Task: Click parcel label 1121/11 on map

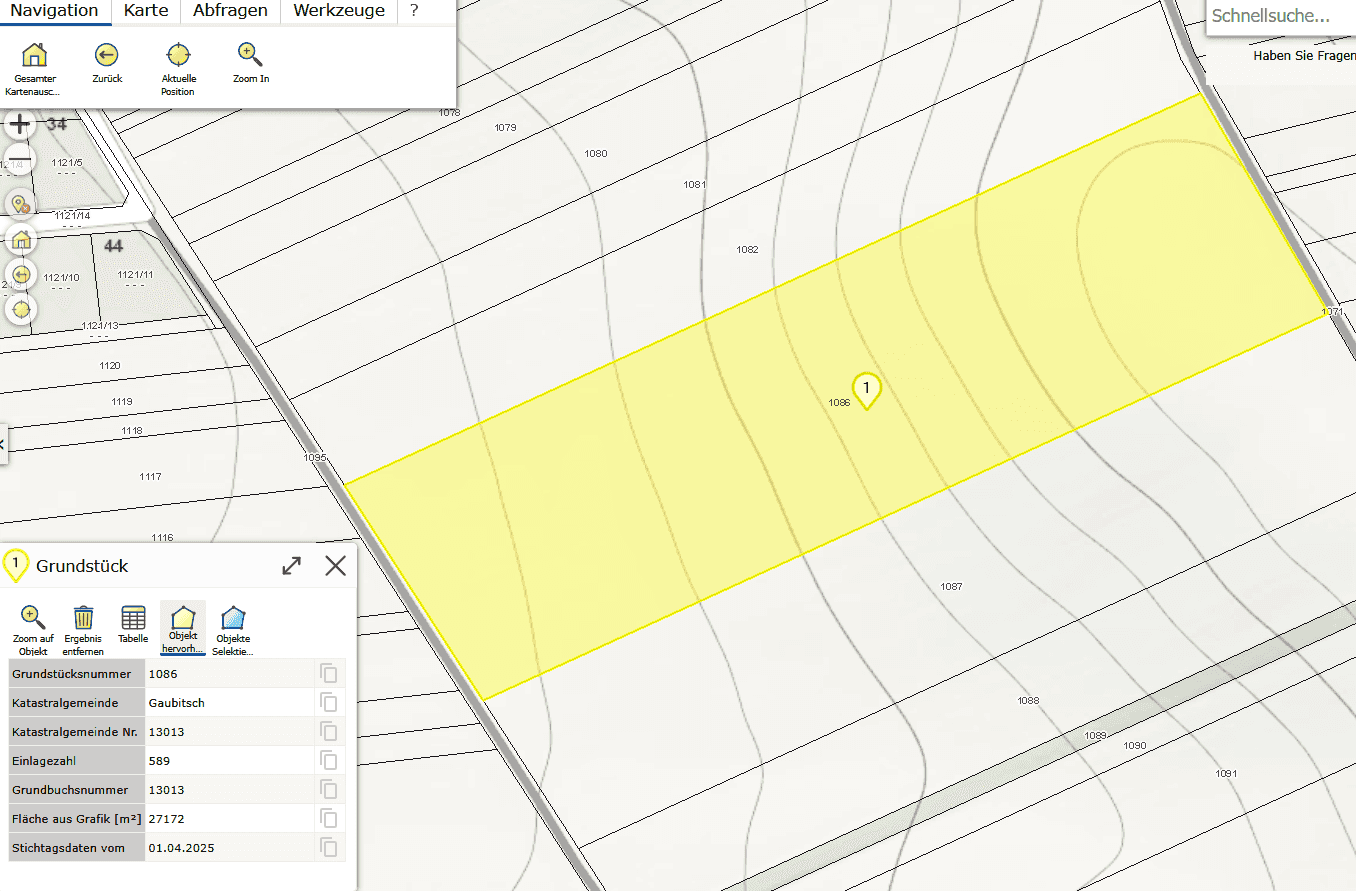Action: coord(136,275)
